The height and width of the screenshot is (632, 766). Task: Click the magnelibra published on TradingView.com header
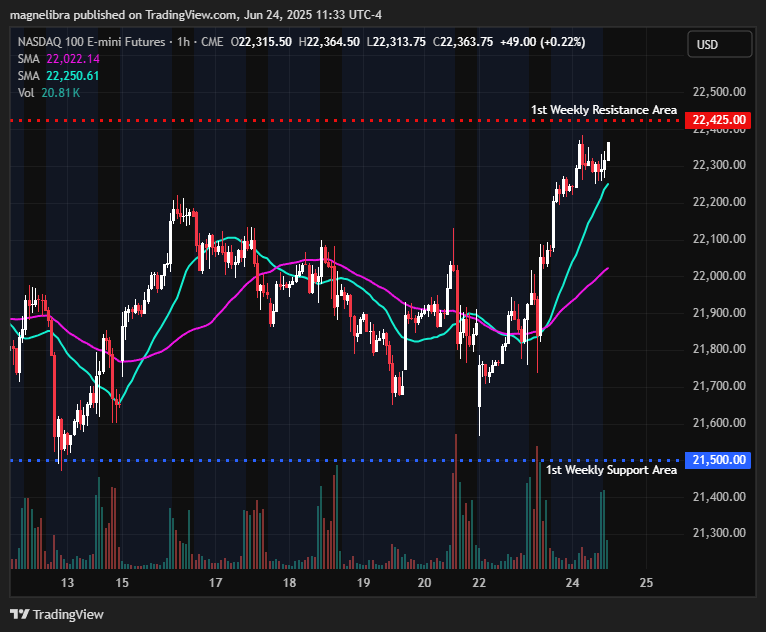(196, 15)
